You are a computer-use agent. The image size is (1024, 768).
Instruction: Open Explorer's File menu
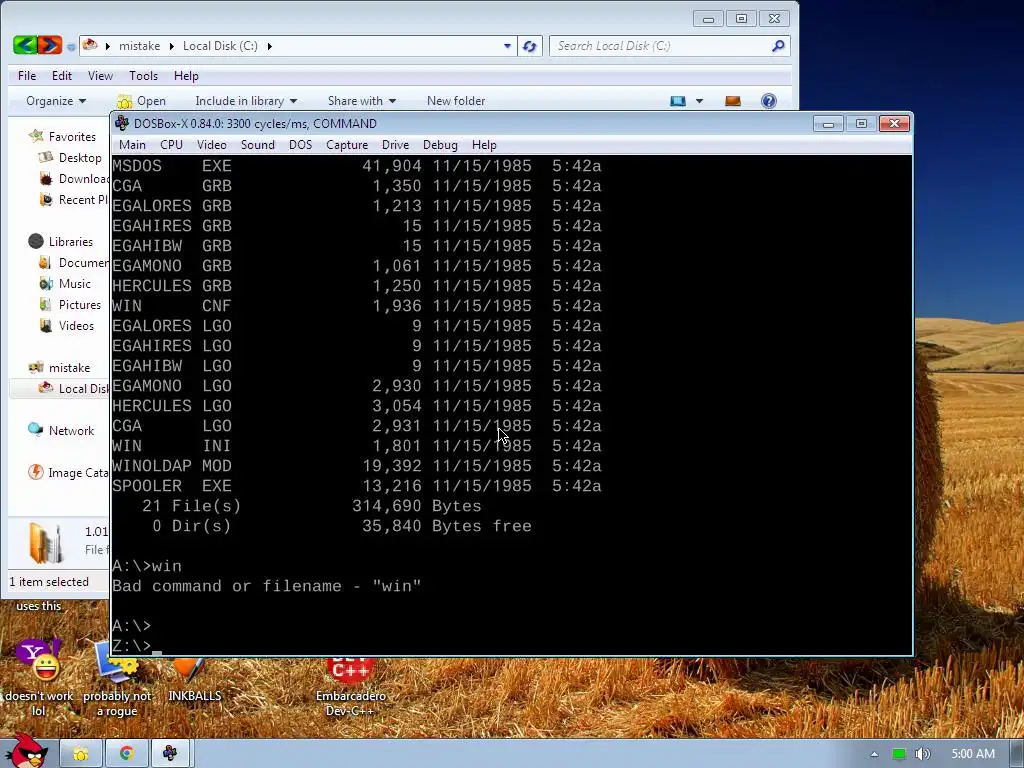[27, 76]
